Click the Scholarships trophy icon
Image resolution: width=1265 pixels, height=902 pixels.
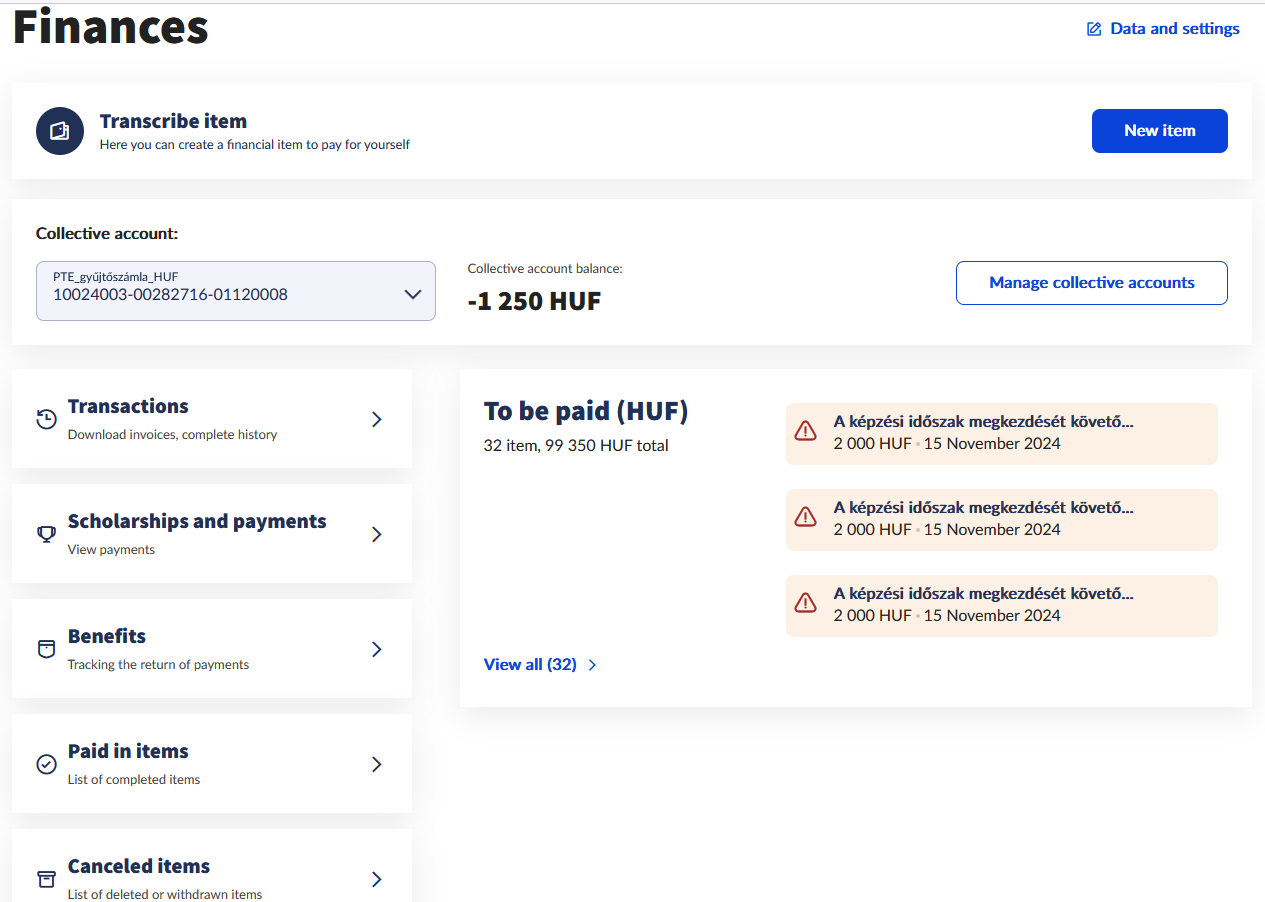coord(46,534)
